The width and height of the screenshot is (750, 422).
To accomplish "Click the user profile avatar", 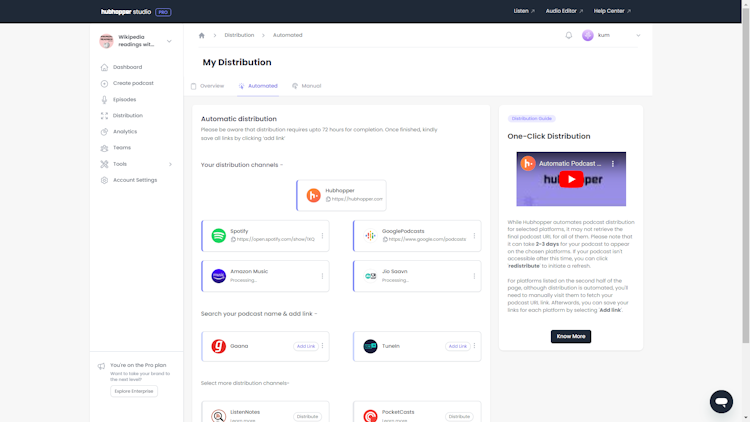I will (587, 35).
